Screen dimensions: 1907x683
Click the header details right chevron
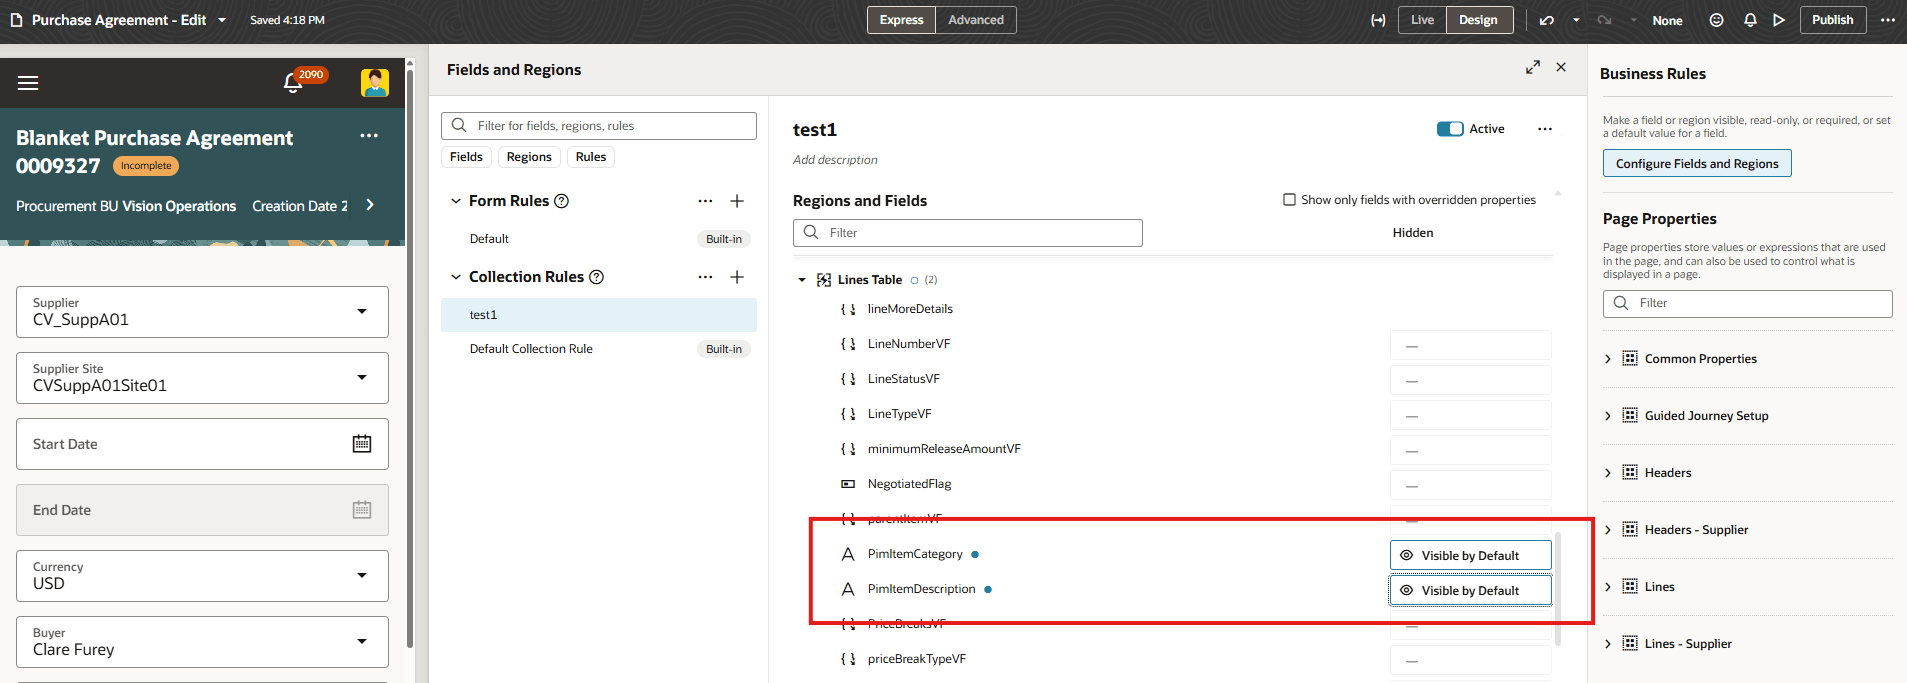[x=370, y=205]
